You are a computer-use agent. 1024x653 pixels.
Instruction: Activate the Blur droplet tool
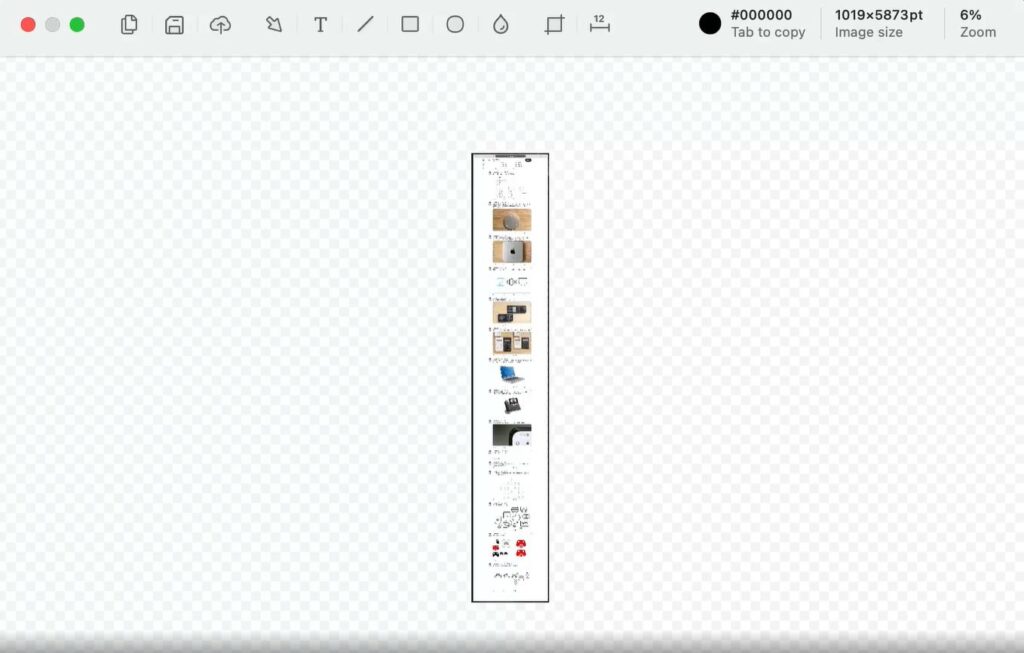click(x=501, y=25)
